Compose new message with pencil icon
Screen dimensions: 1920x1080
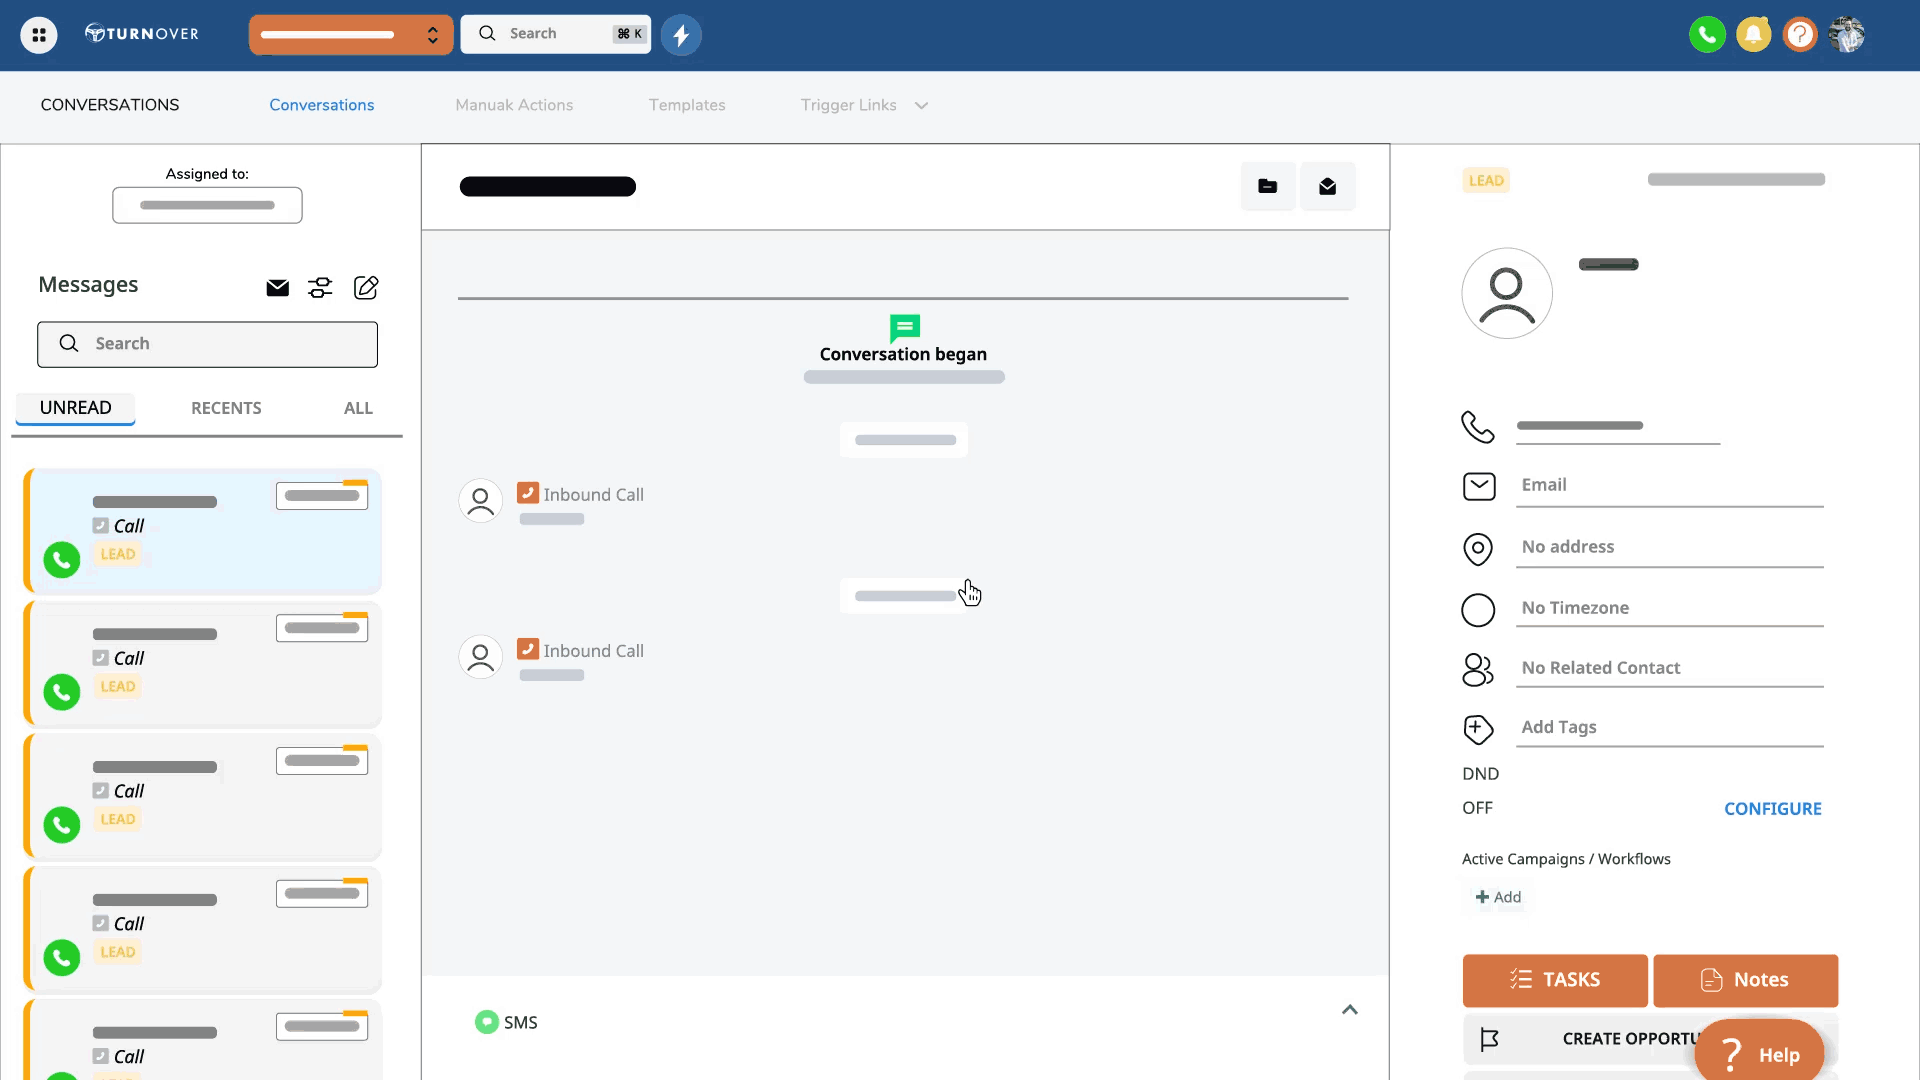(x=366, y=288)
